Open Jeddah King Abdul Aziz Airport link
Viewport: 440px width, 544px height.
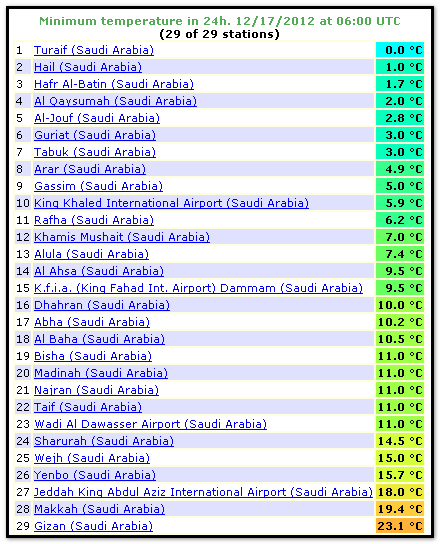[203, 492]
